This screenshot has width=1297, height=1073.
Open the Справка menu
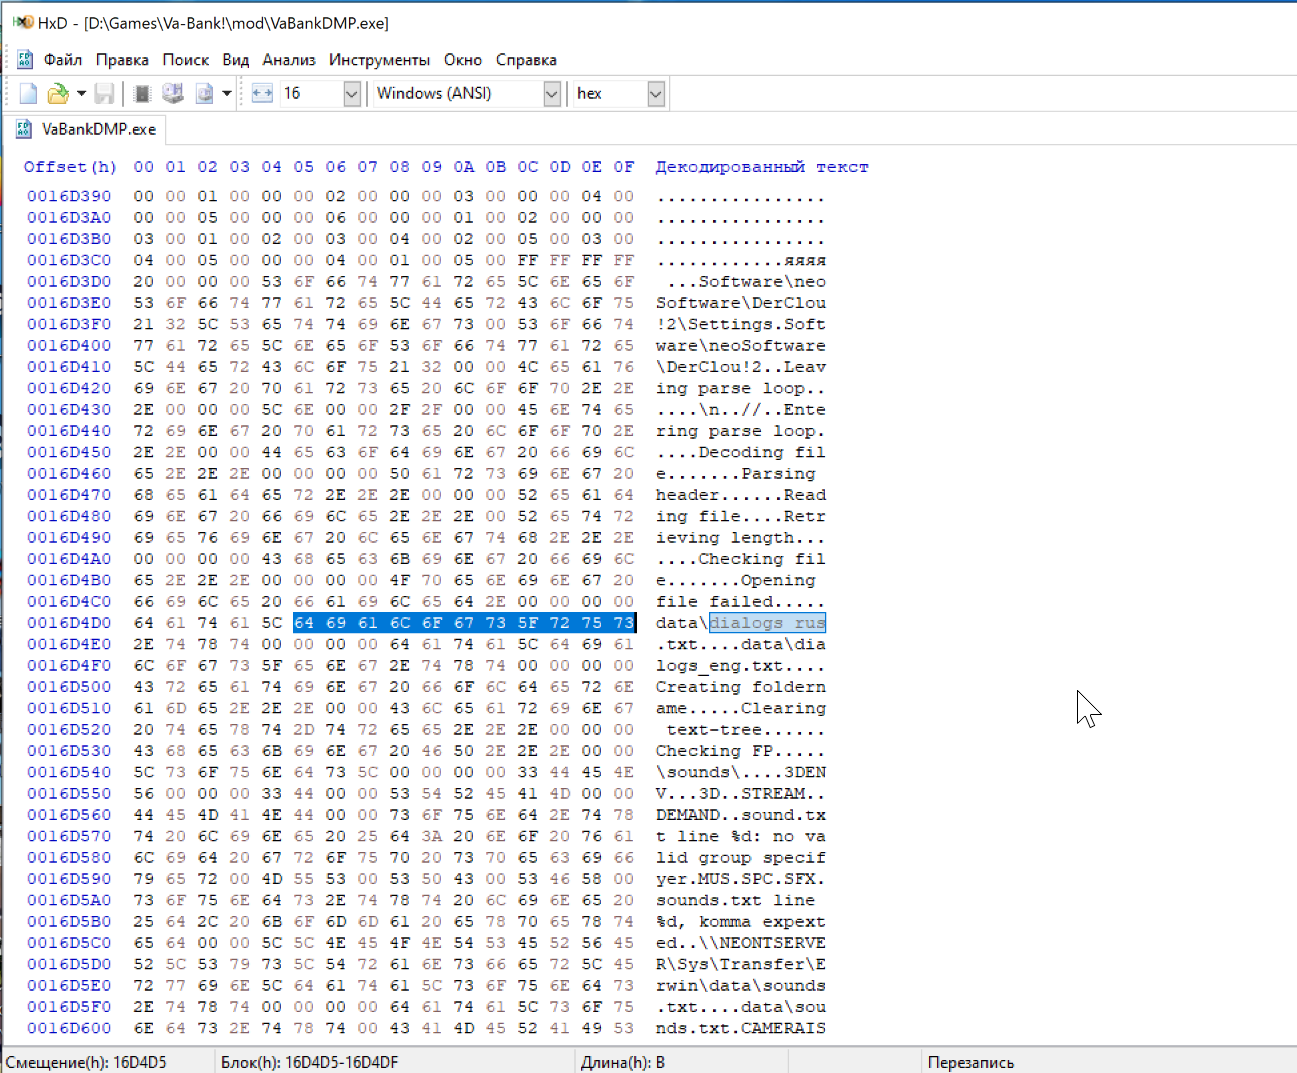526,60
